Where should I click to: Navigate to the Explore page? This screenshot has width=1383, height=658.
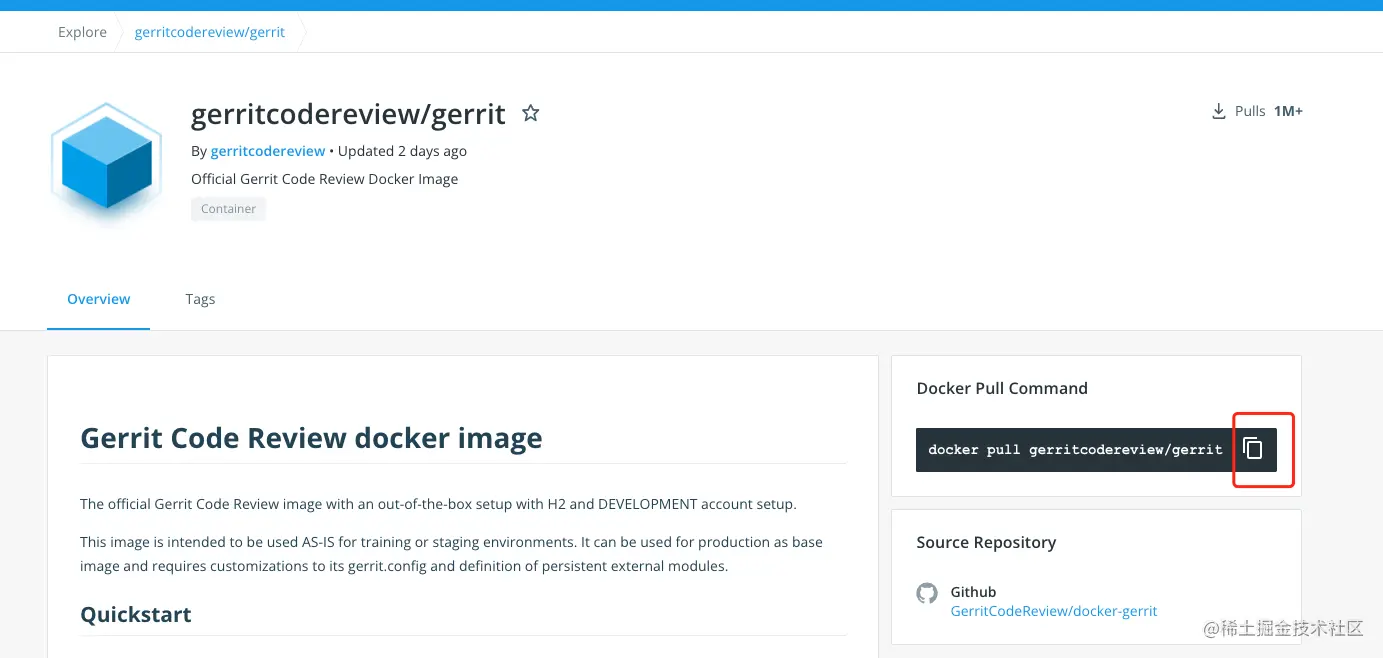point(82,31)
